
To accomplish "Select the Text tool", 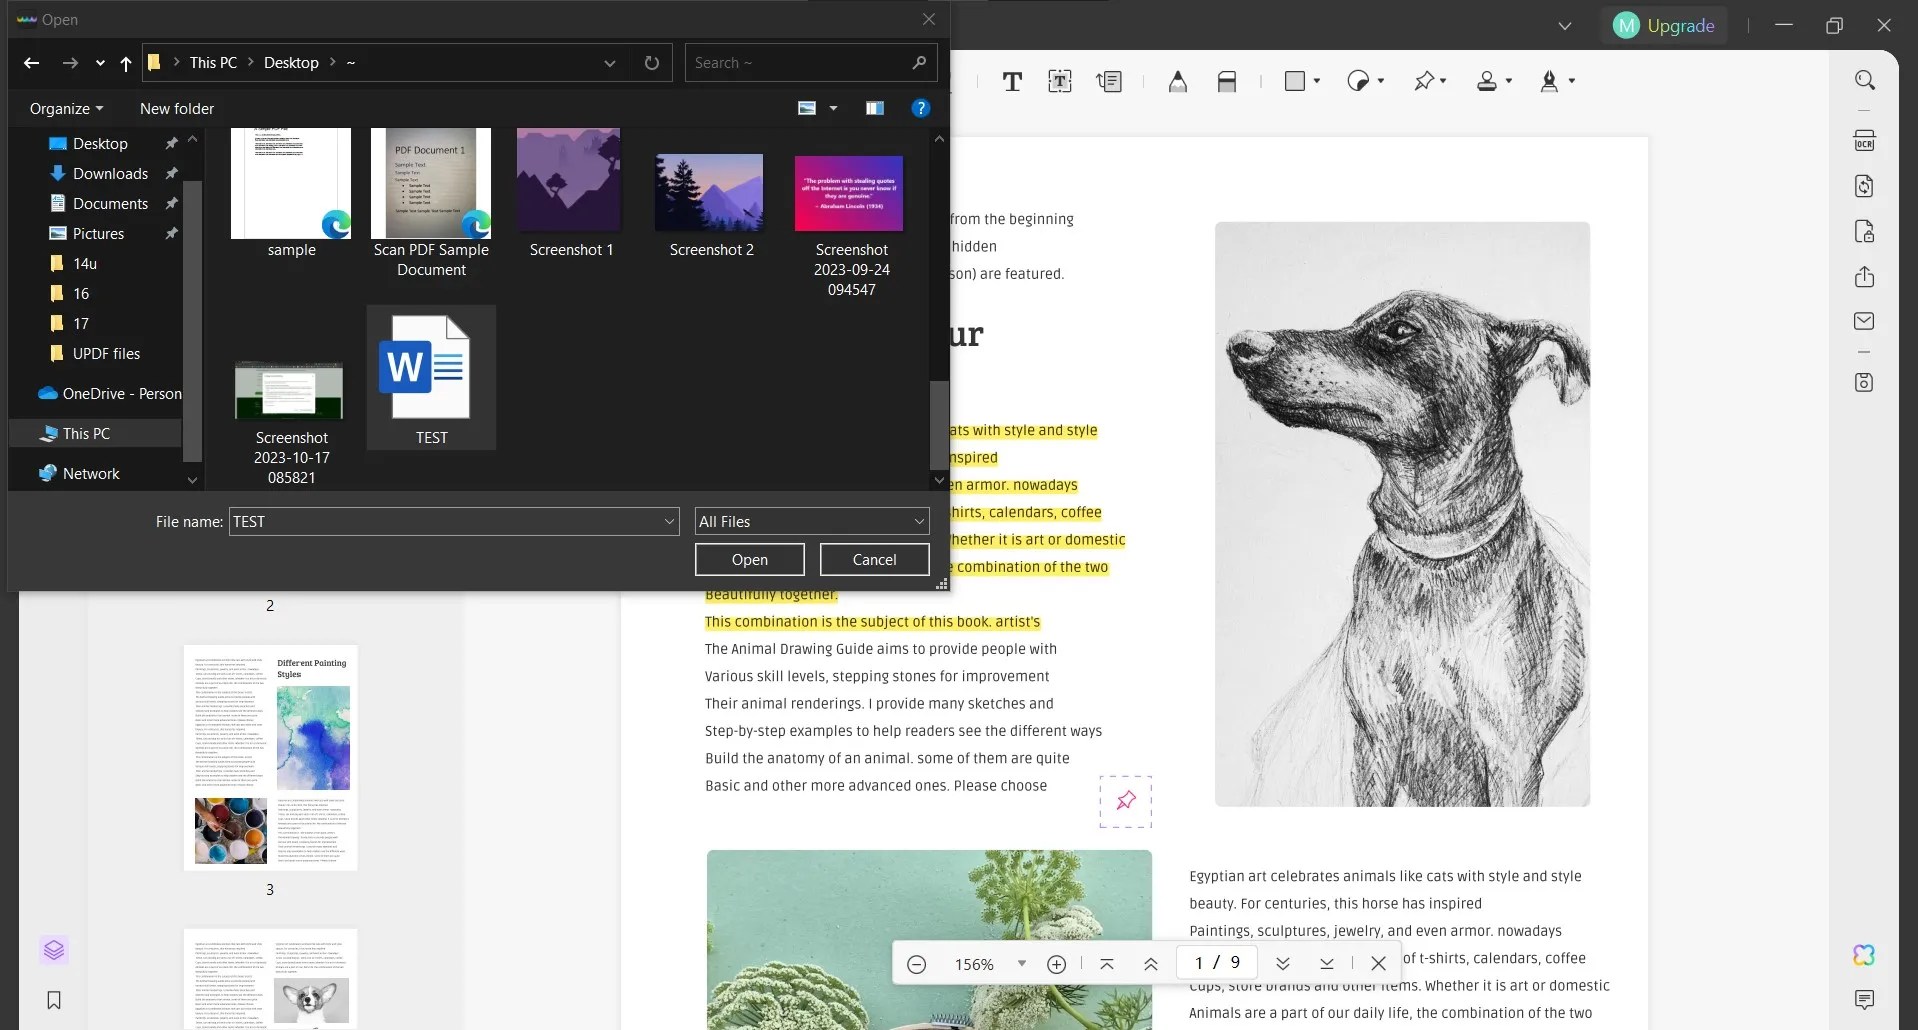I will (x=1012, y=81).
